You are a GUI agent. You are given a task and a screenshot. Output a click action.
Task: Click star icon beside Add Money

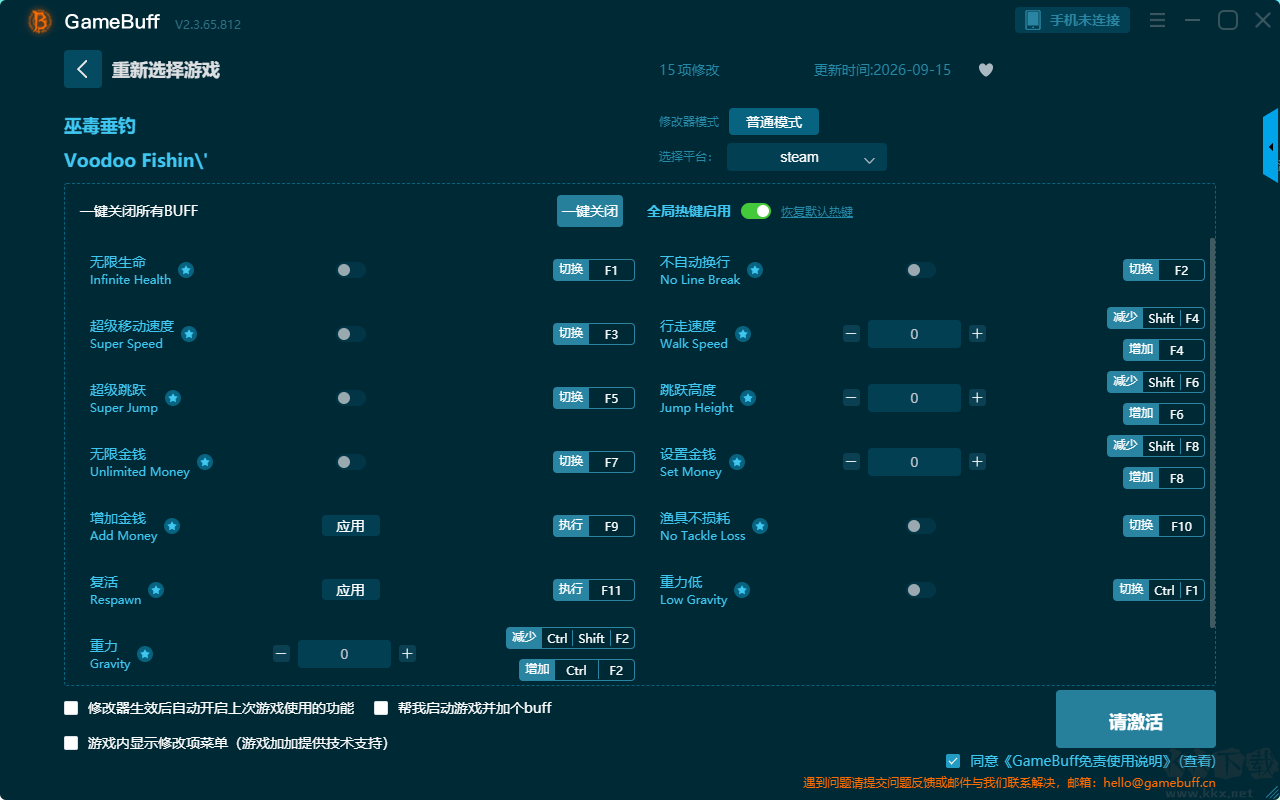pyautogui.click(x=172, y=526)
